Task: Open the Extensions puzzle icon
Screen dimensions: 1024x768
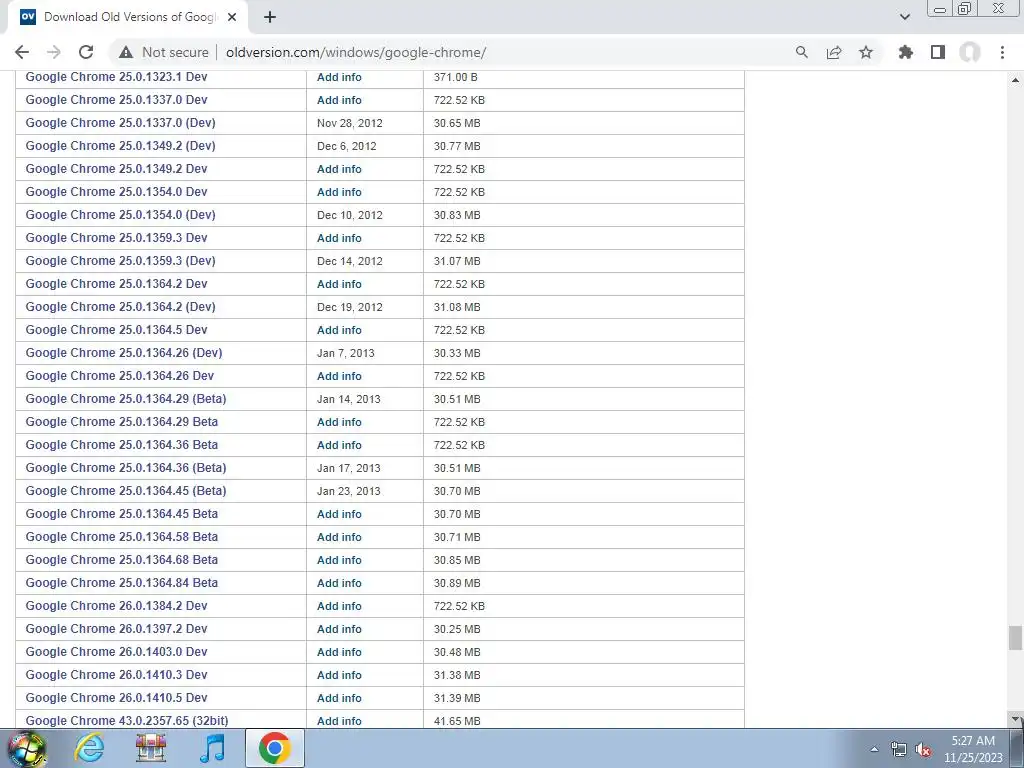Action: click(906, 52)
